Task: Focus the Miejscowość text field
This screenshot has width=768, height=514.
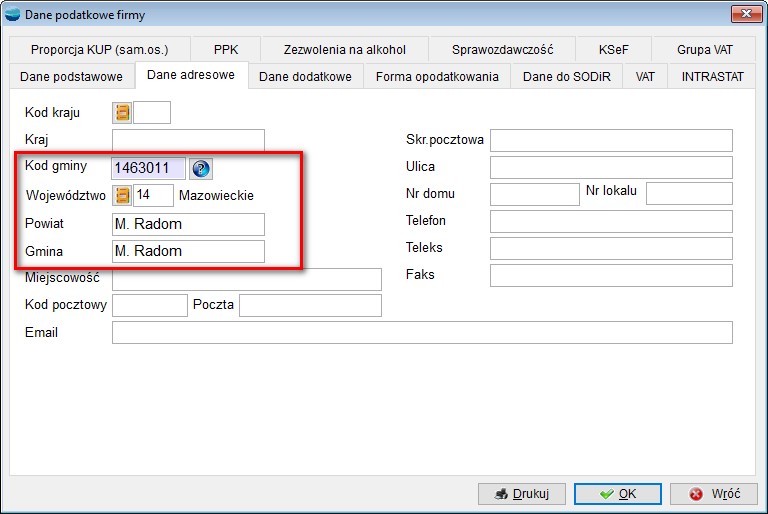Action: [246, 279]
